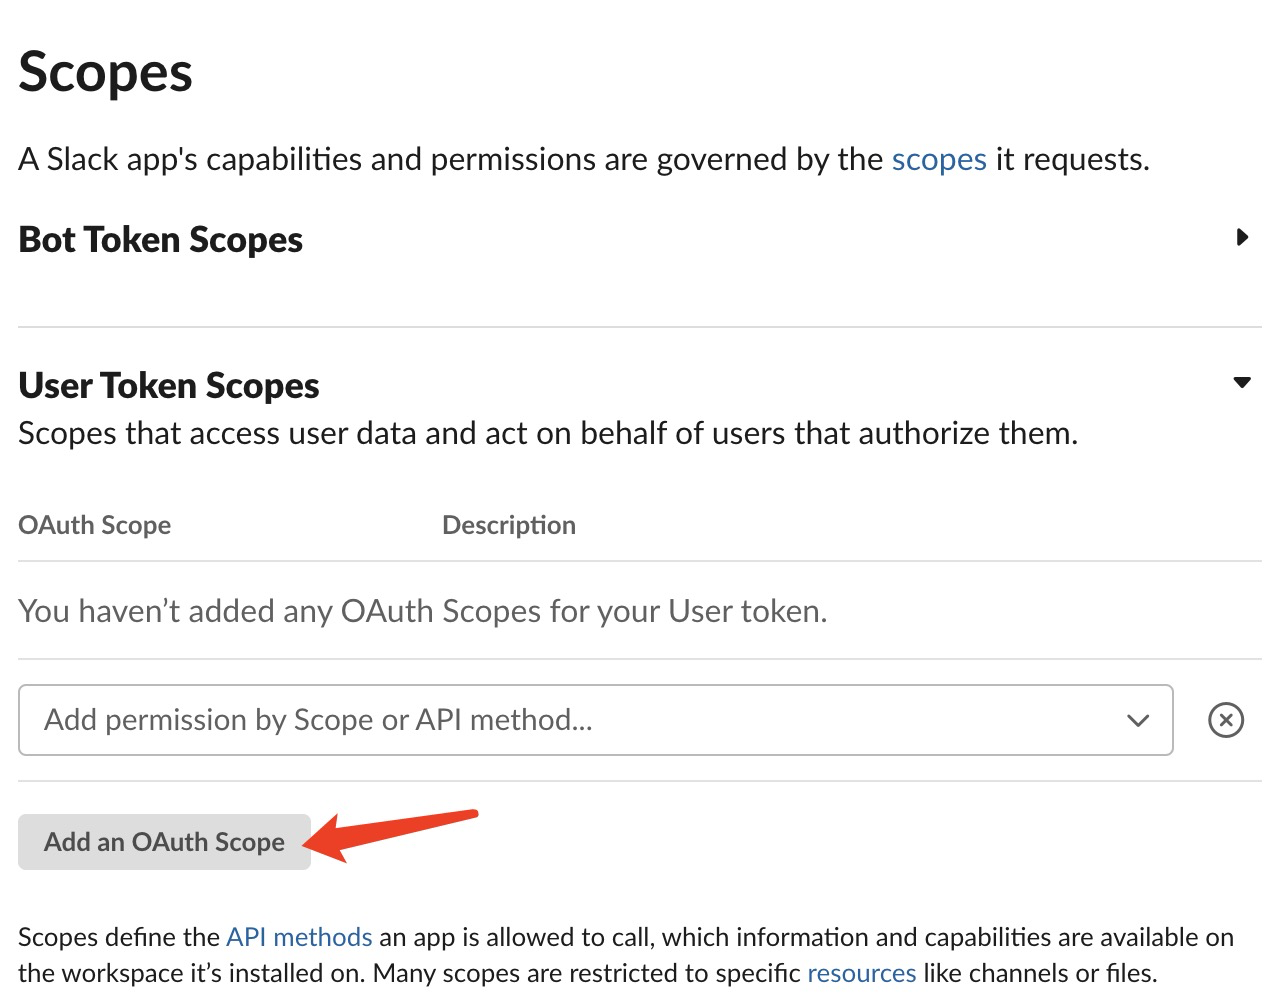Expand the Bot Token Scopes arrow

[1242, 238]
